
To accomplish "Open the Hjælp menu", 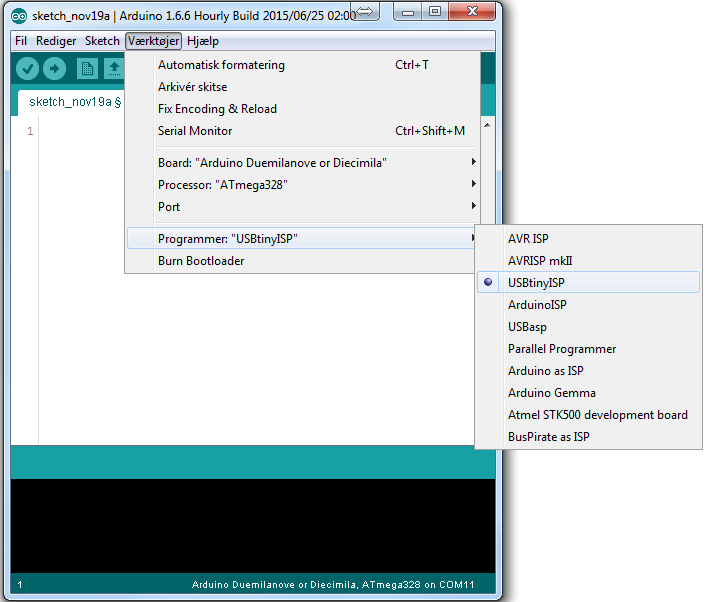I will click(203, 41).
